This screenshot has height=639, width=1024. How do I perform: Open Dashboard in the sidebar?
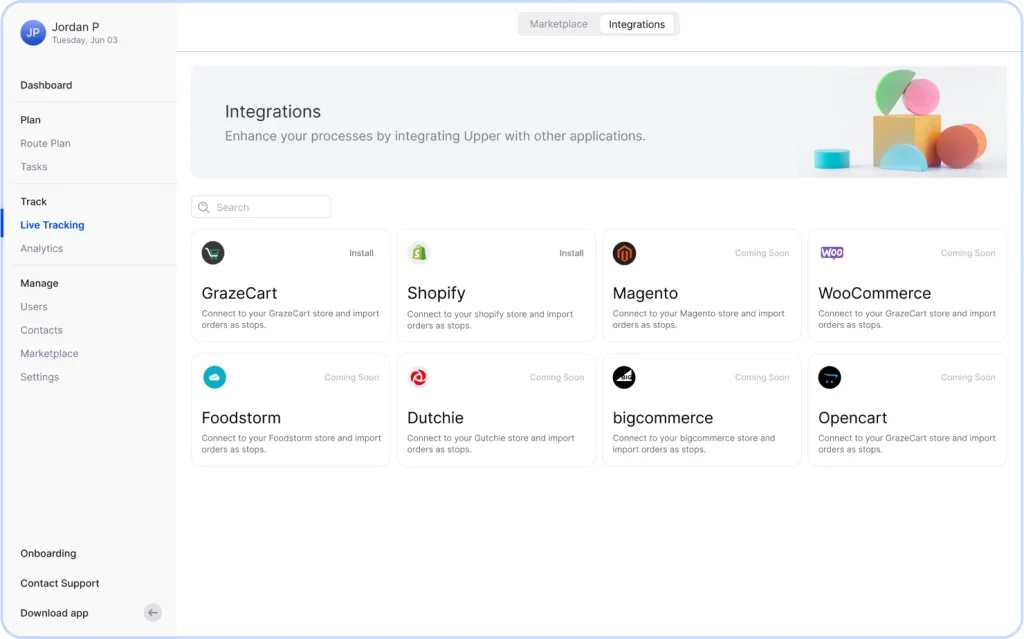tap(46, 85)
